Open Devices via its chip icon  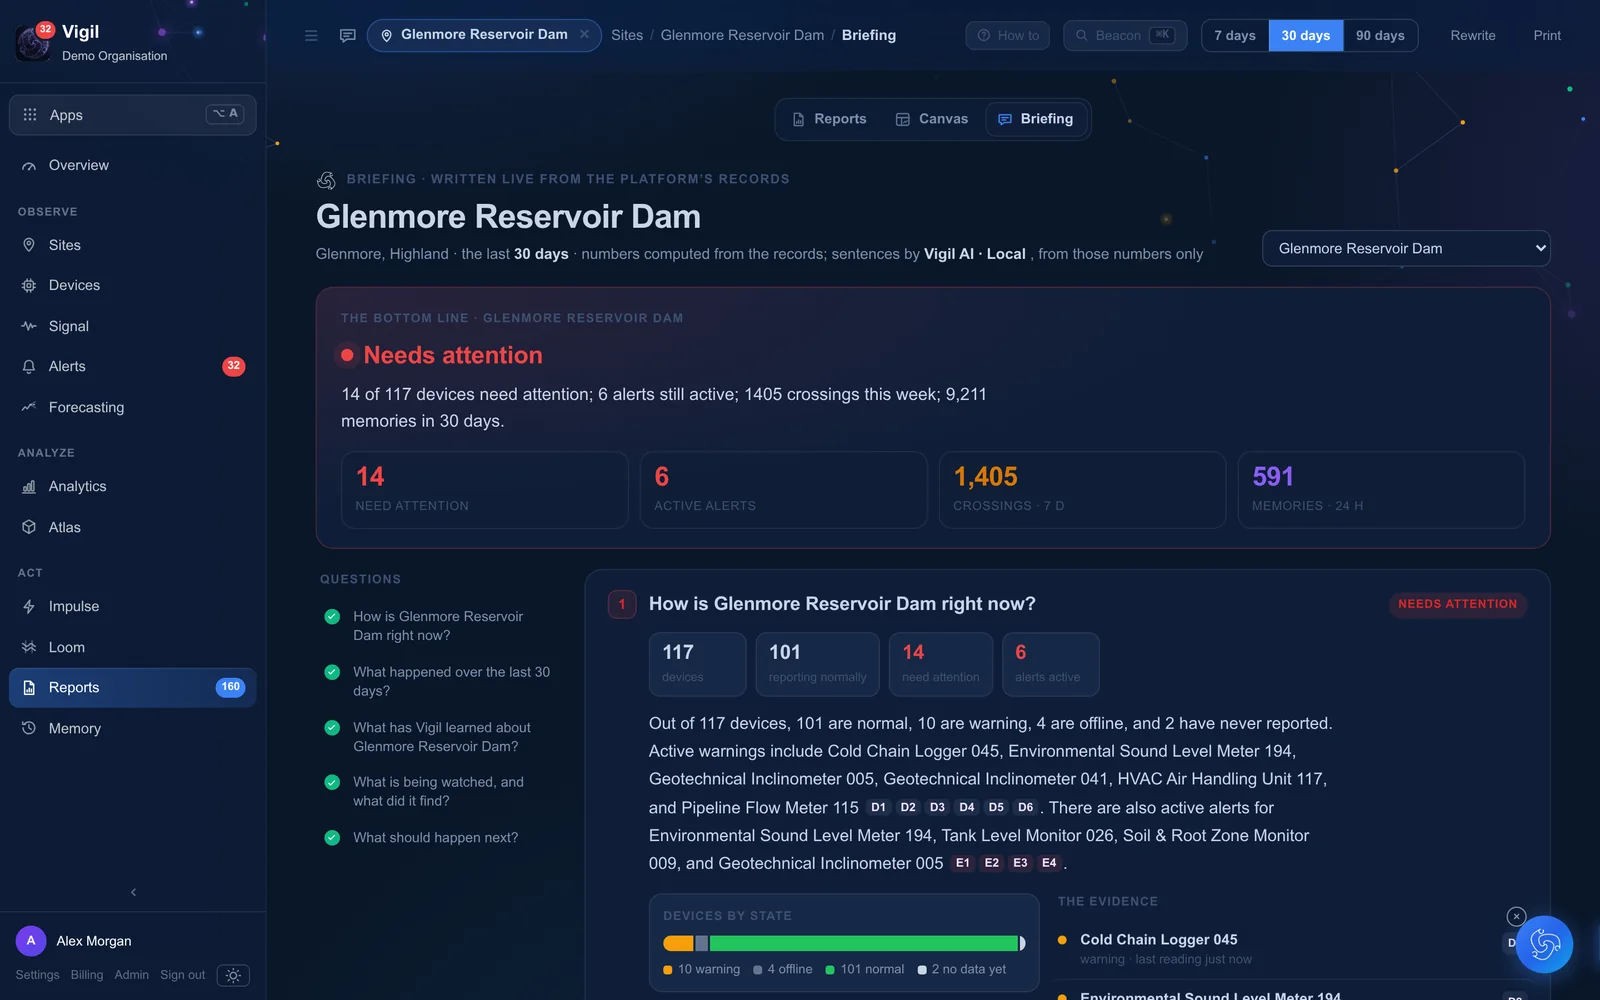click(29, 286)
